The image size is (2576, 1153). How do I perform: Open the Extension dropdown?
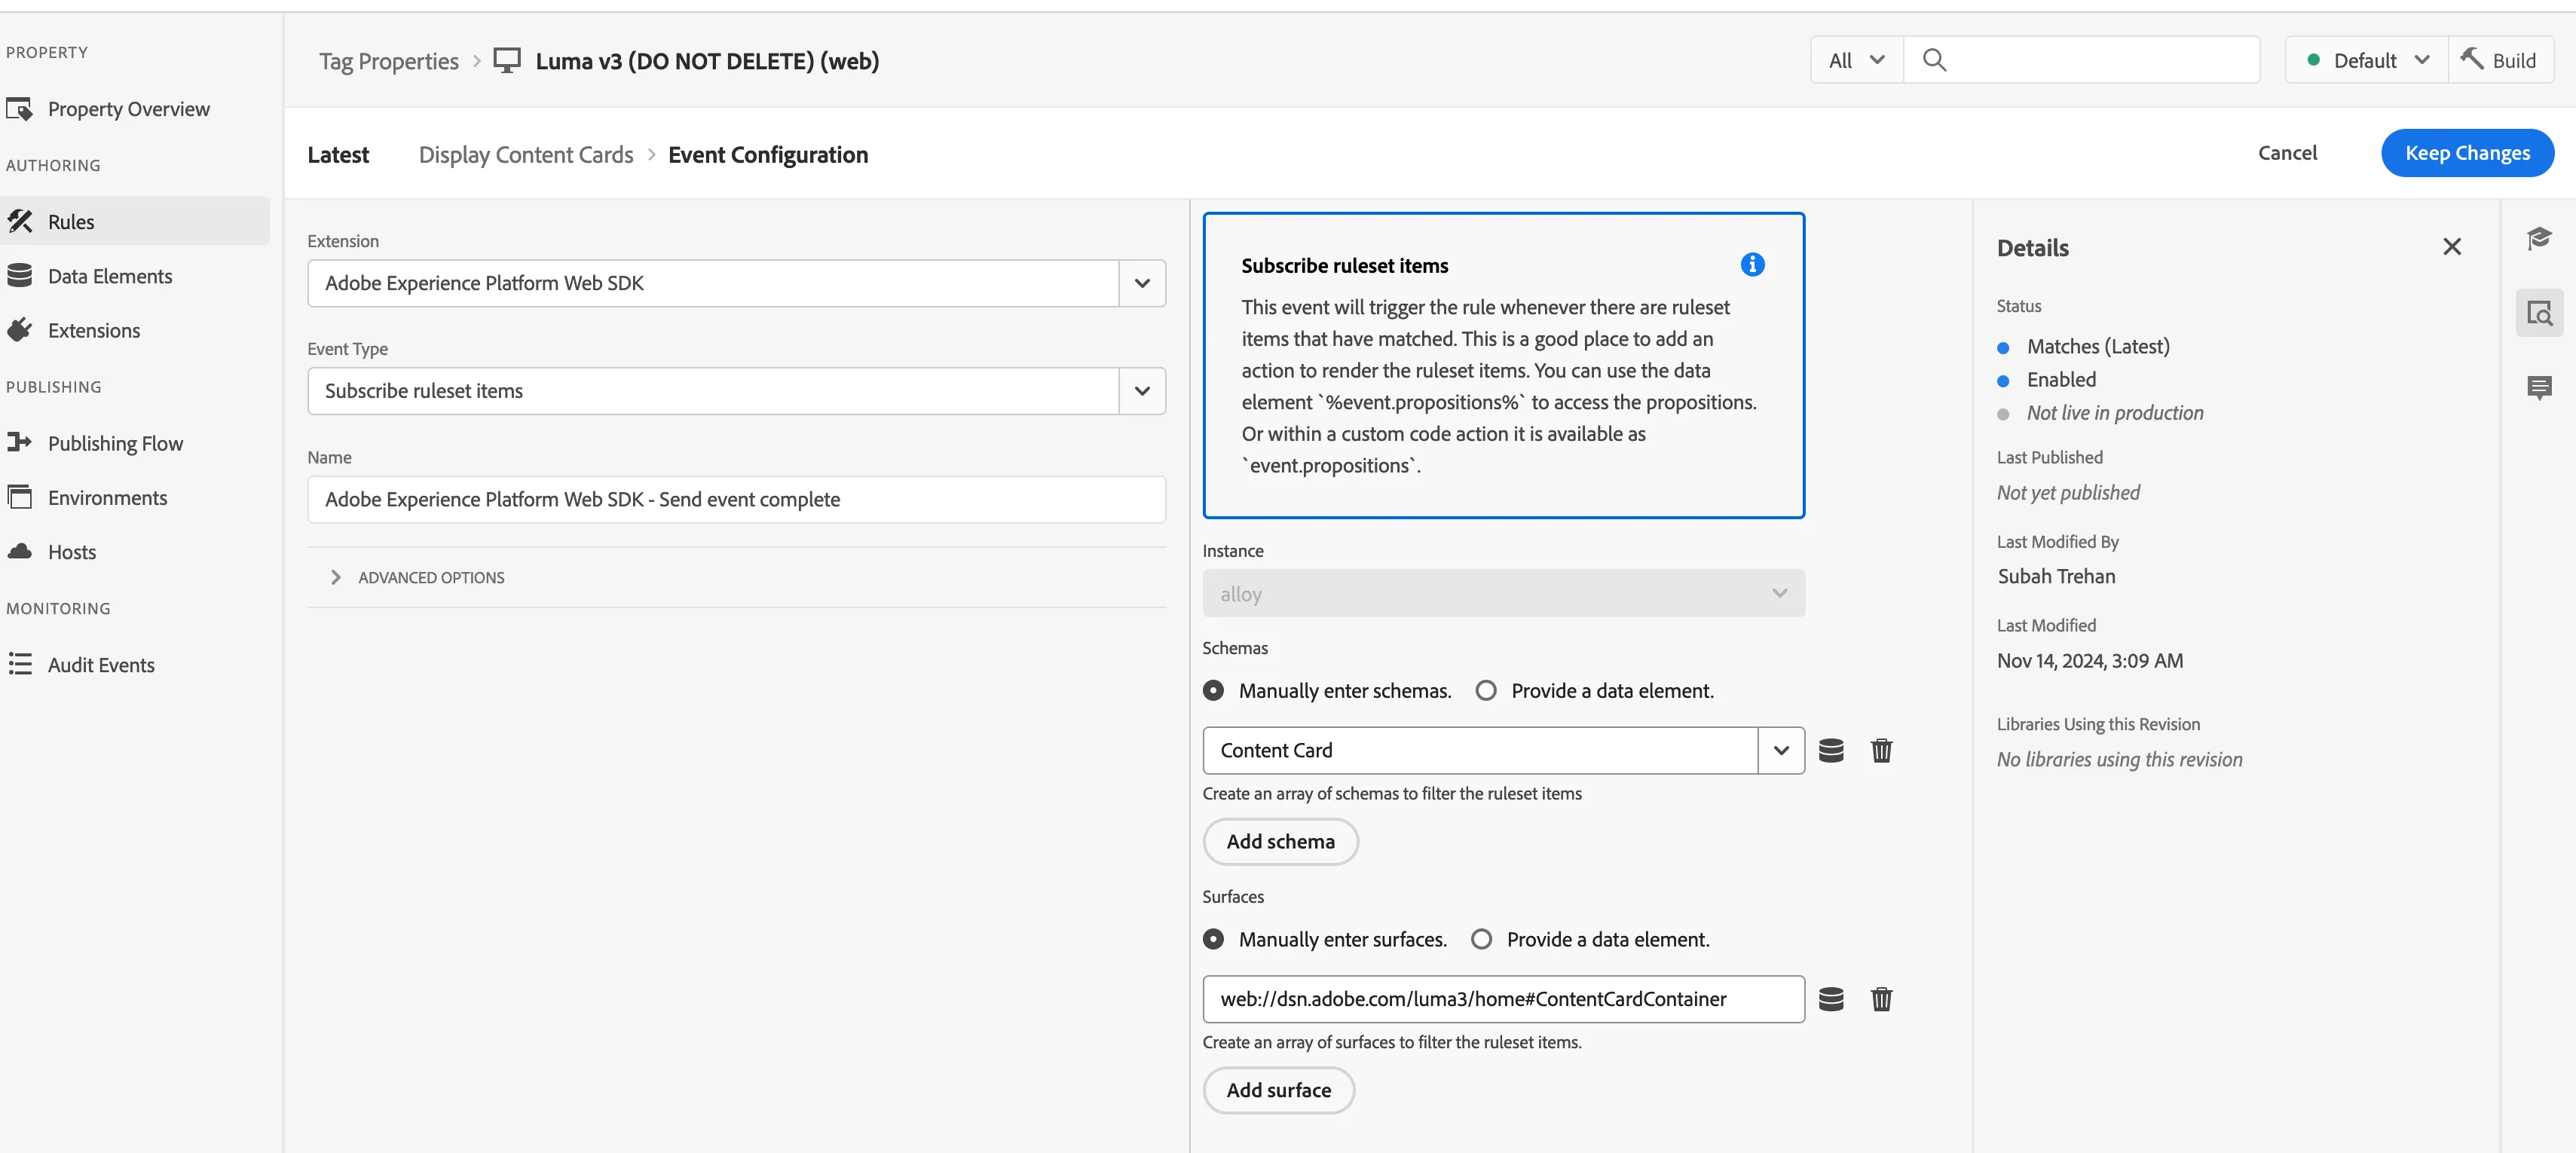1142,283
